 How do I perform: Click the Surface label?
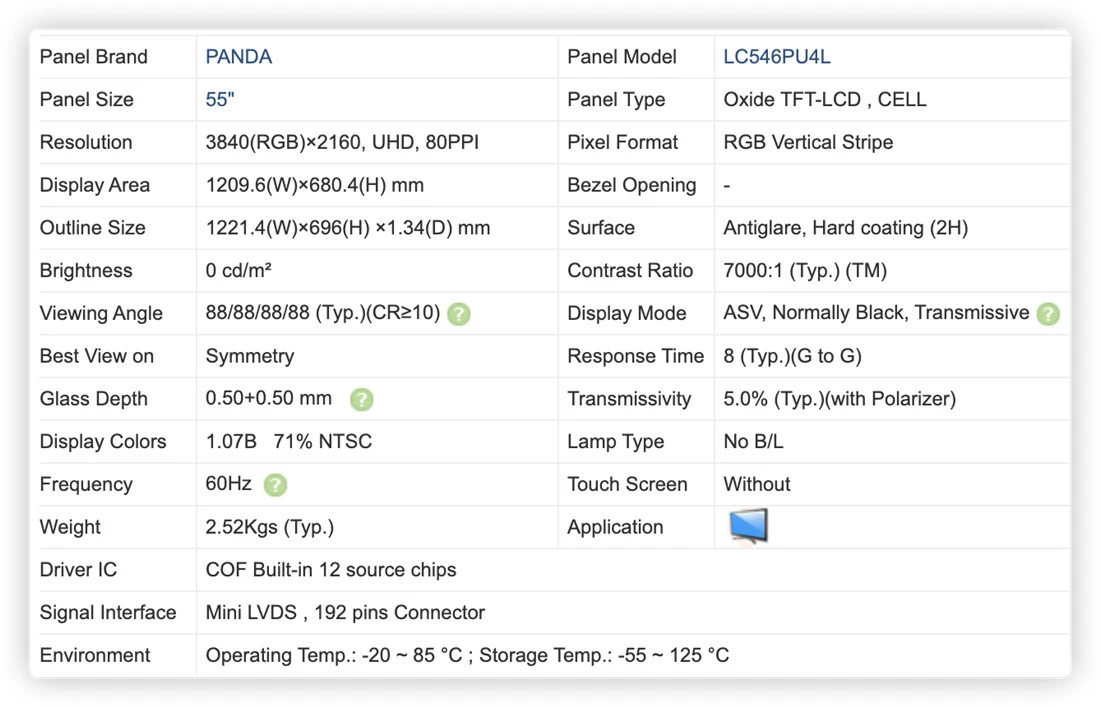pos(601,228)
